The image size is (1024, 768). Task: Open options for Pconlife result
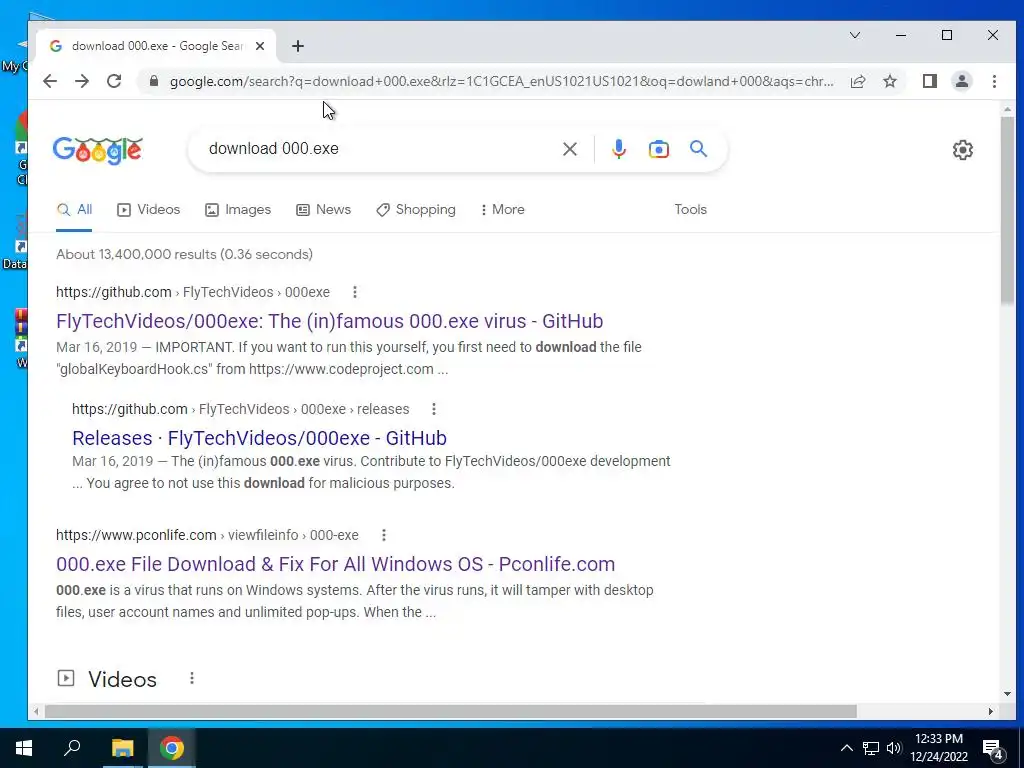pos(383,535)
